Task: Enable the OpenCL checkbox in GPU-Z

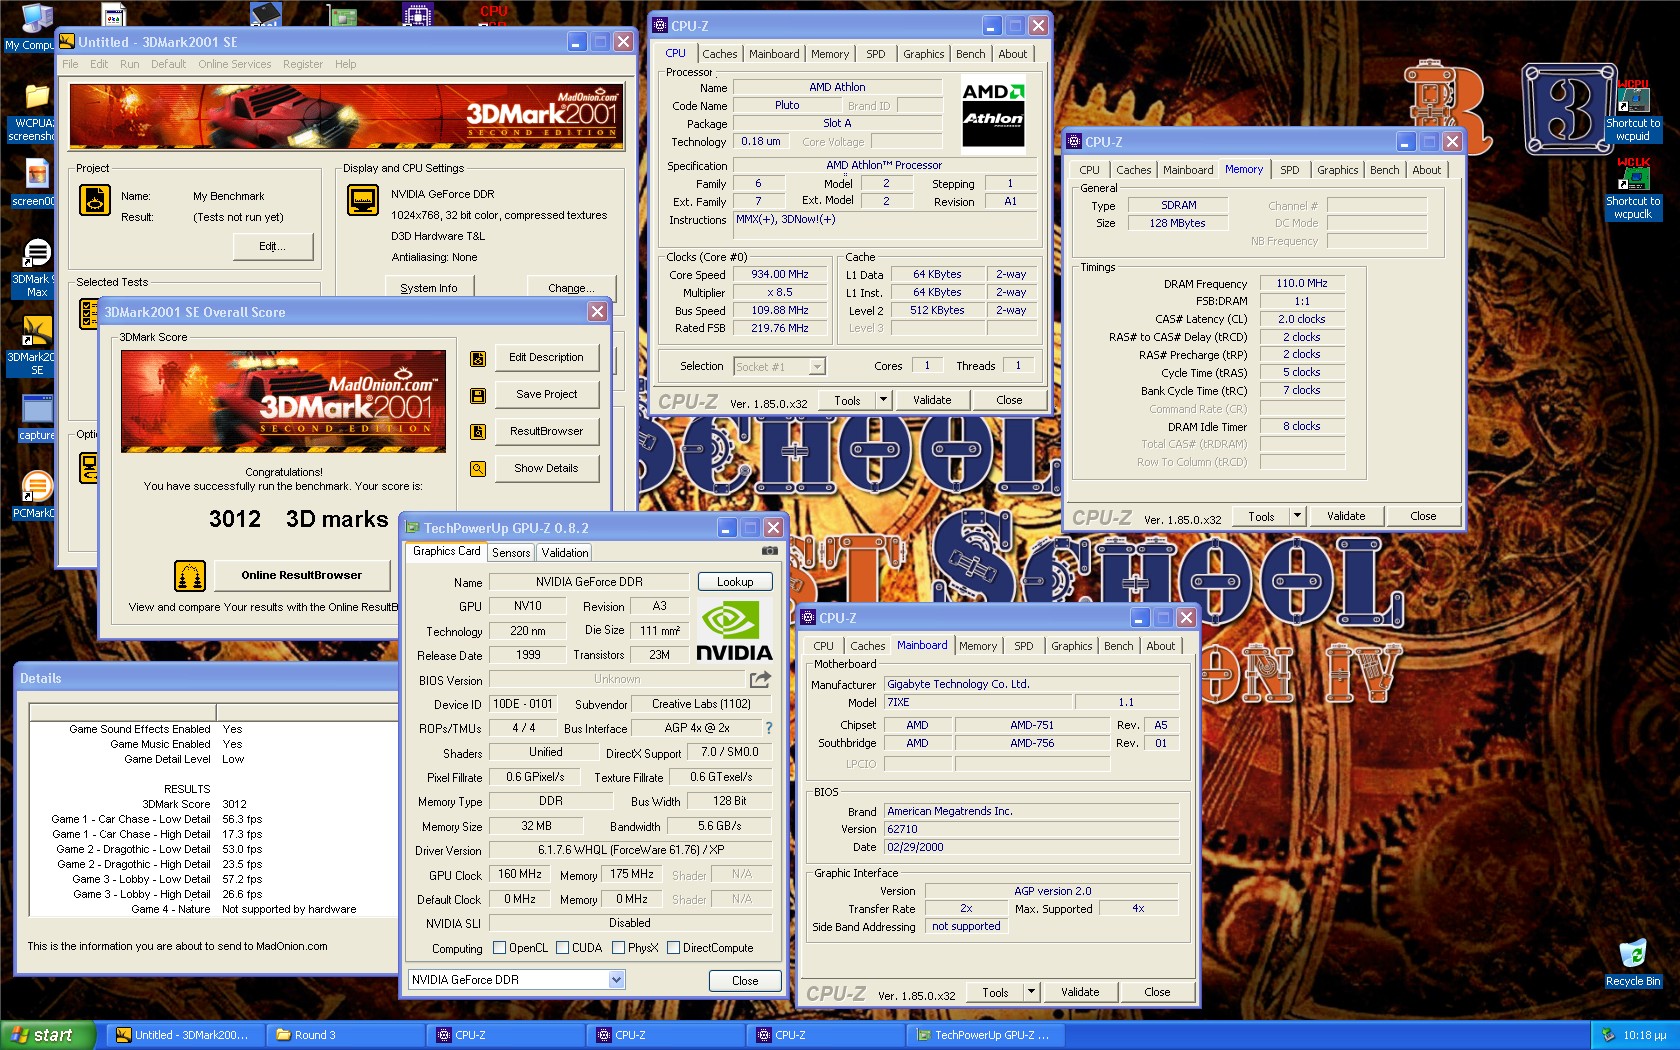Action: (499, 948)
